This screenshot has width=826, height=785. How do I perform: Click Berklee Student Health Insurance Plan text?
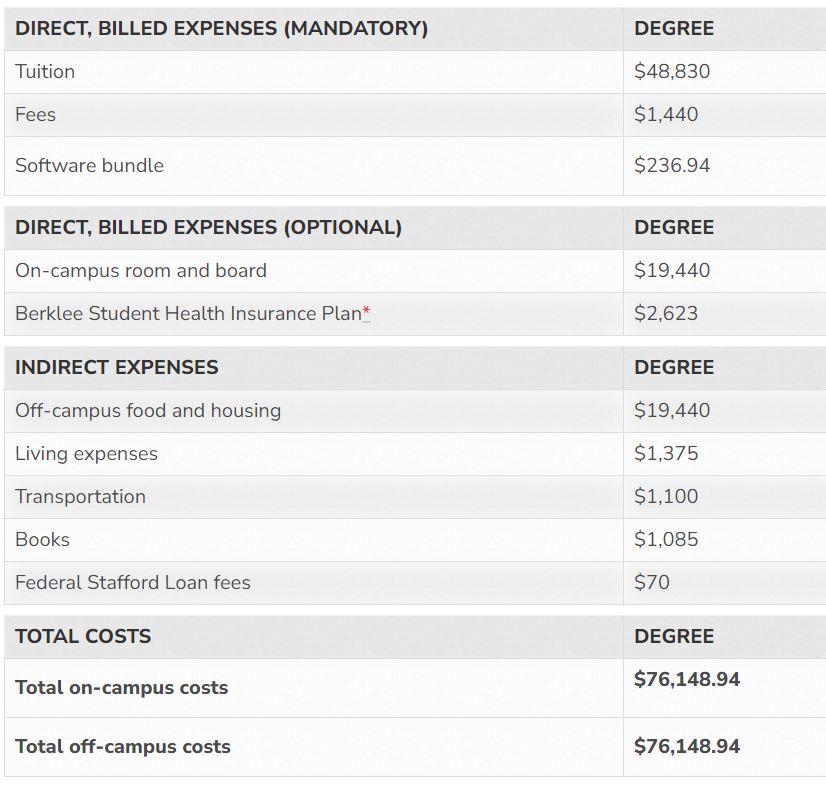click(x=188, y=314)
